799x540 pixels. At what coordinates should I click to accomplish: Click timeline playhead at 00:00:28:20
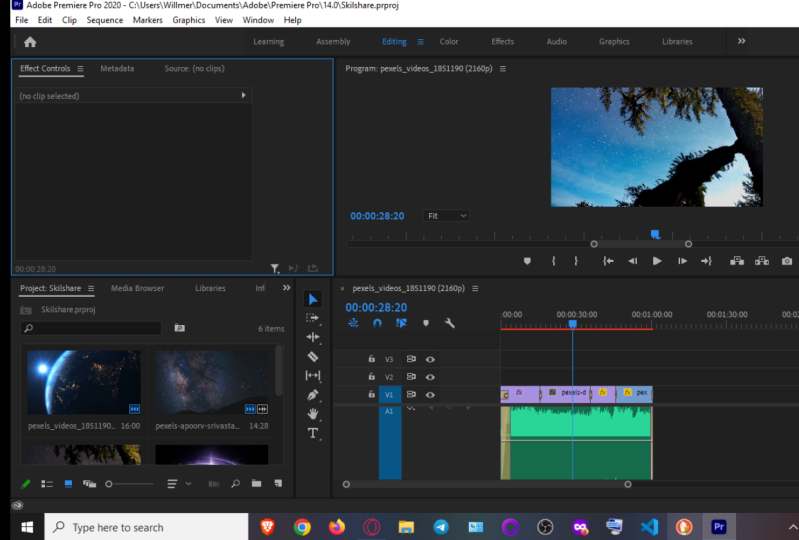[573, 323]
